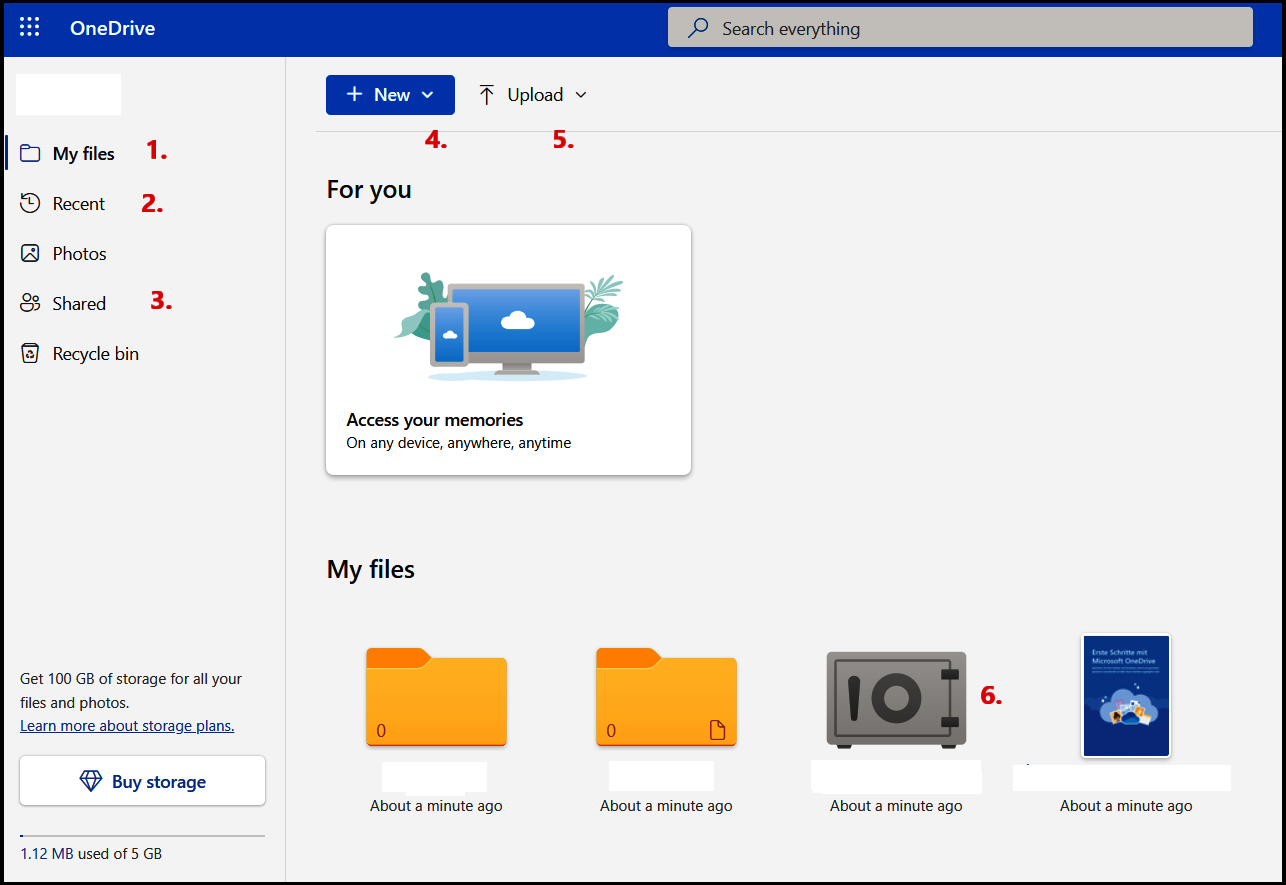Click the Access your memories card
Screen dimensions: 1286x885
pyautogui.click(x=508, y=349)
